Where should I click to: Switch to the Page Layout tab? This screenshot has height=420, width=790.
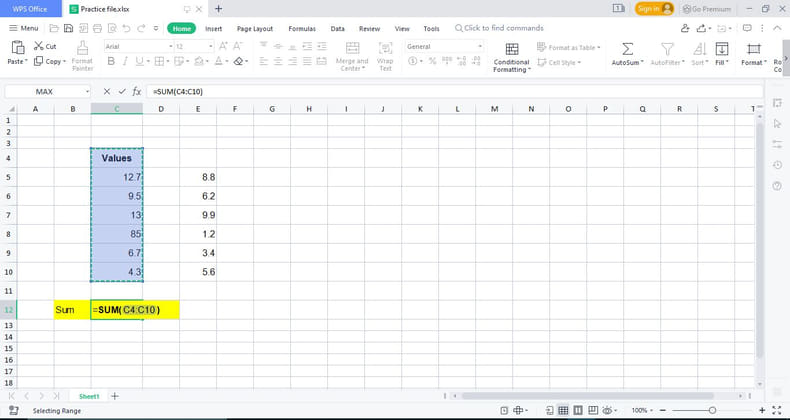[x=255, y=29]
